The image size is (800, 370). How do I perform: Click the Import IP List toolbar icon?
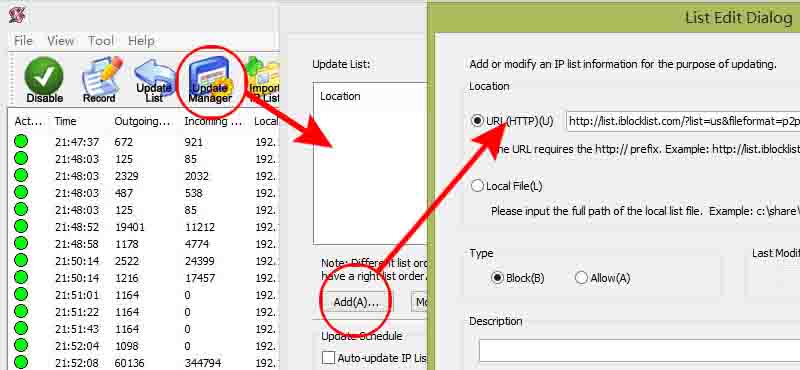(263, 80)
